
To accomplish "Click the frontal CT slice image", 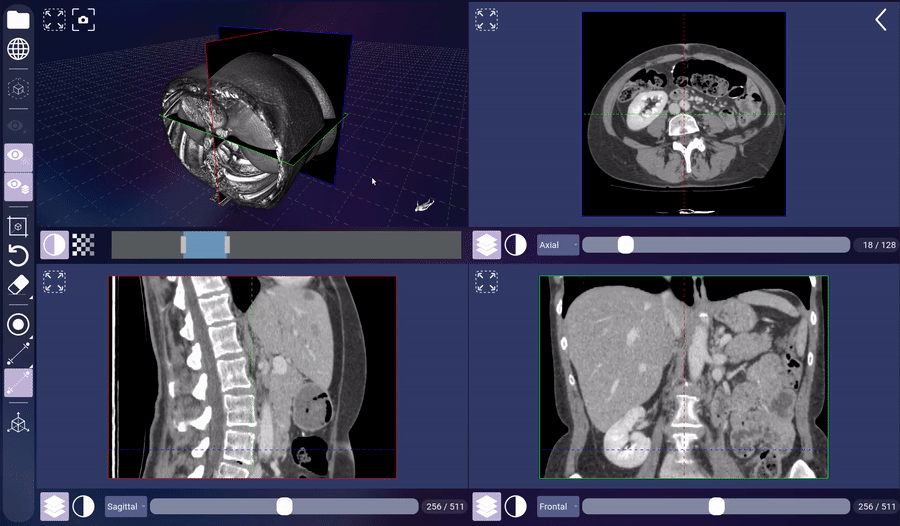I will point(684,377).
